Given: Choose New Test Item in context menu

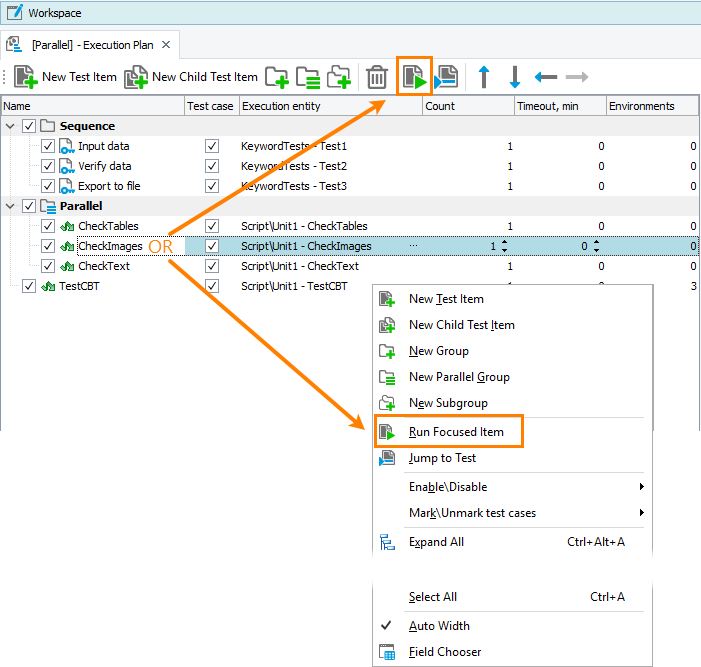Looking at the screenshot, I should (x=513, y=299).
